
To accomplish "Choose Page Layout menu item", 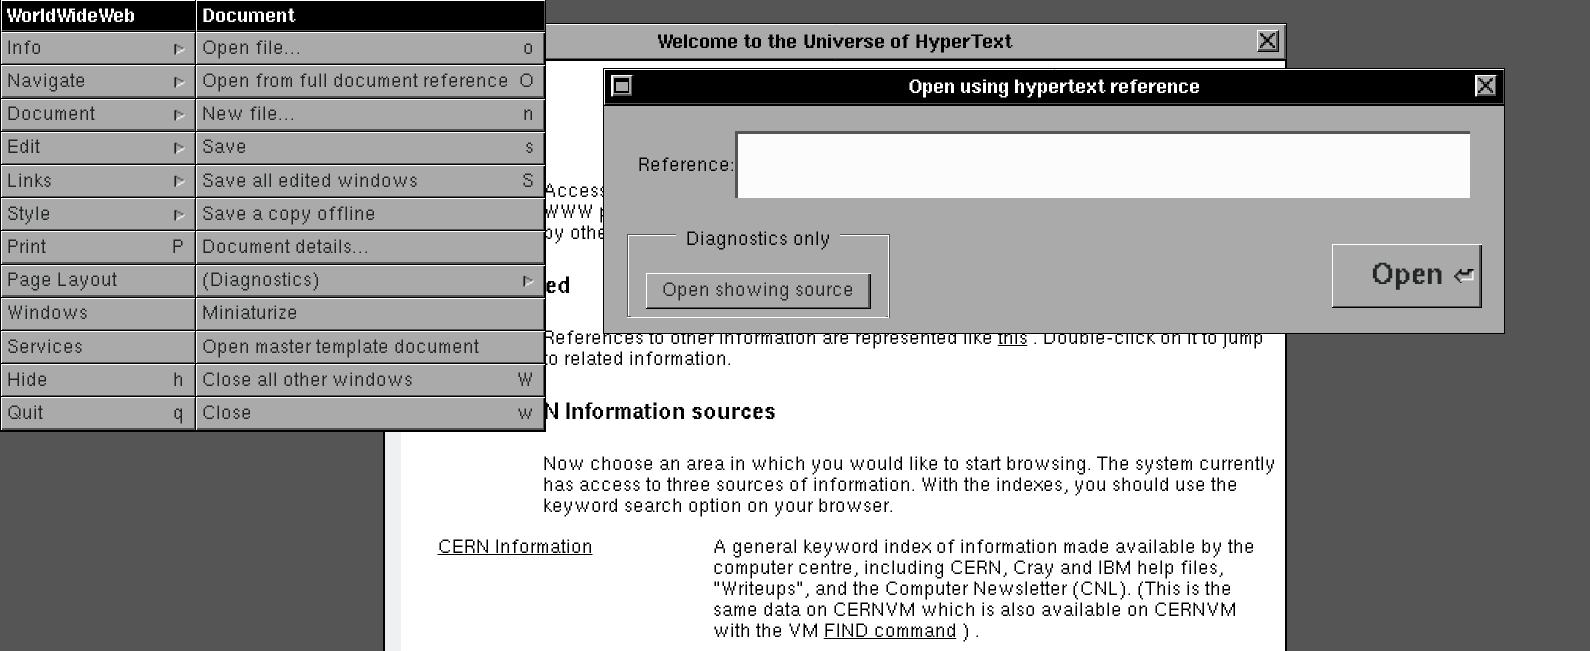I will pos(97,280).
